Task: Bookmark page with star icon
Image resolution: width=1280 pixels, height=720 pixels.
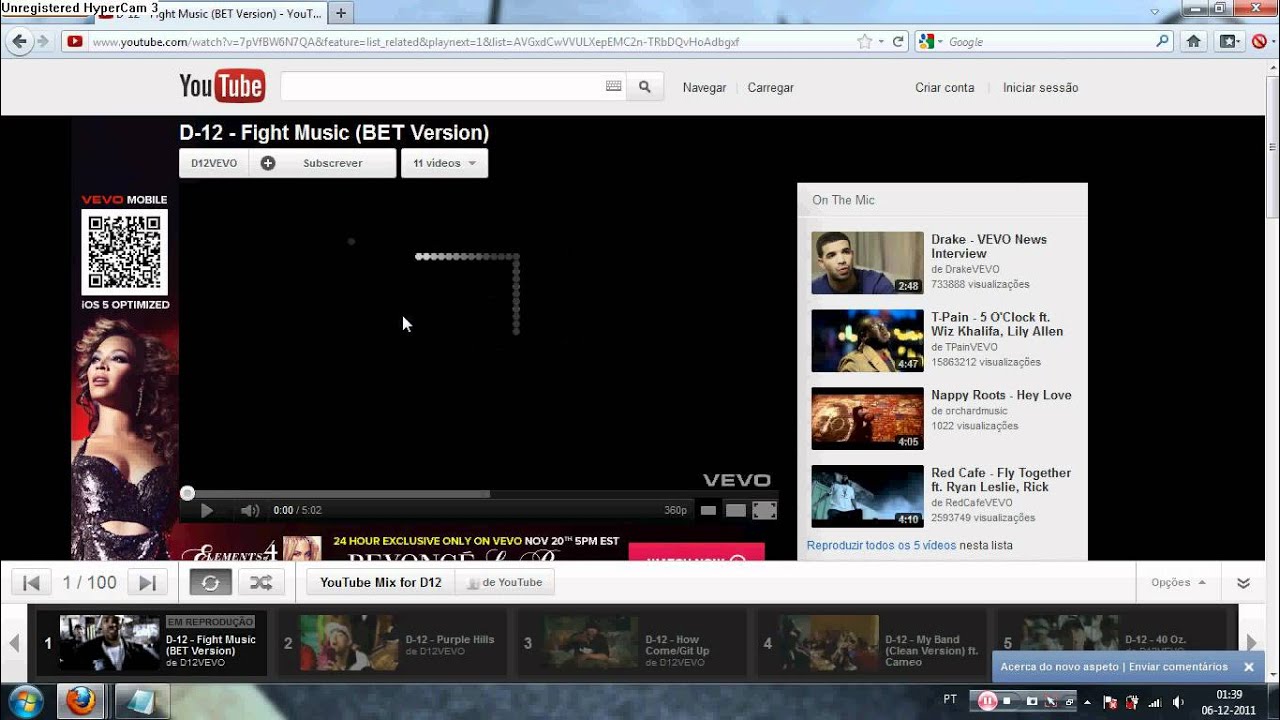Action: point(865,42)
